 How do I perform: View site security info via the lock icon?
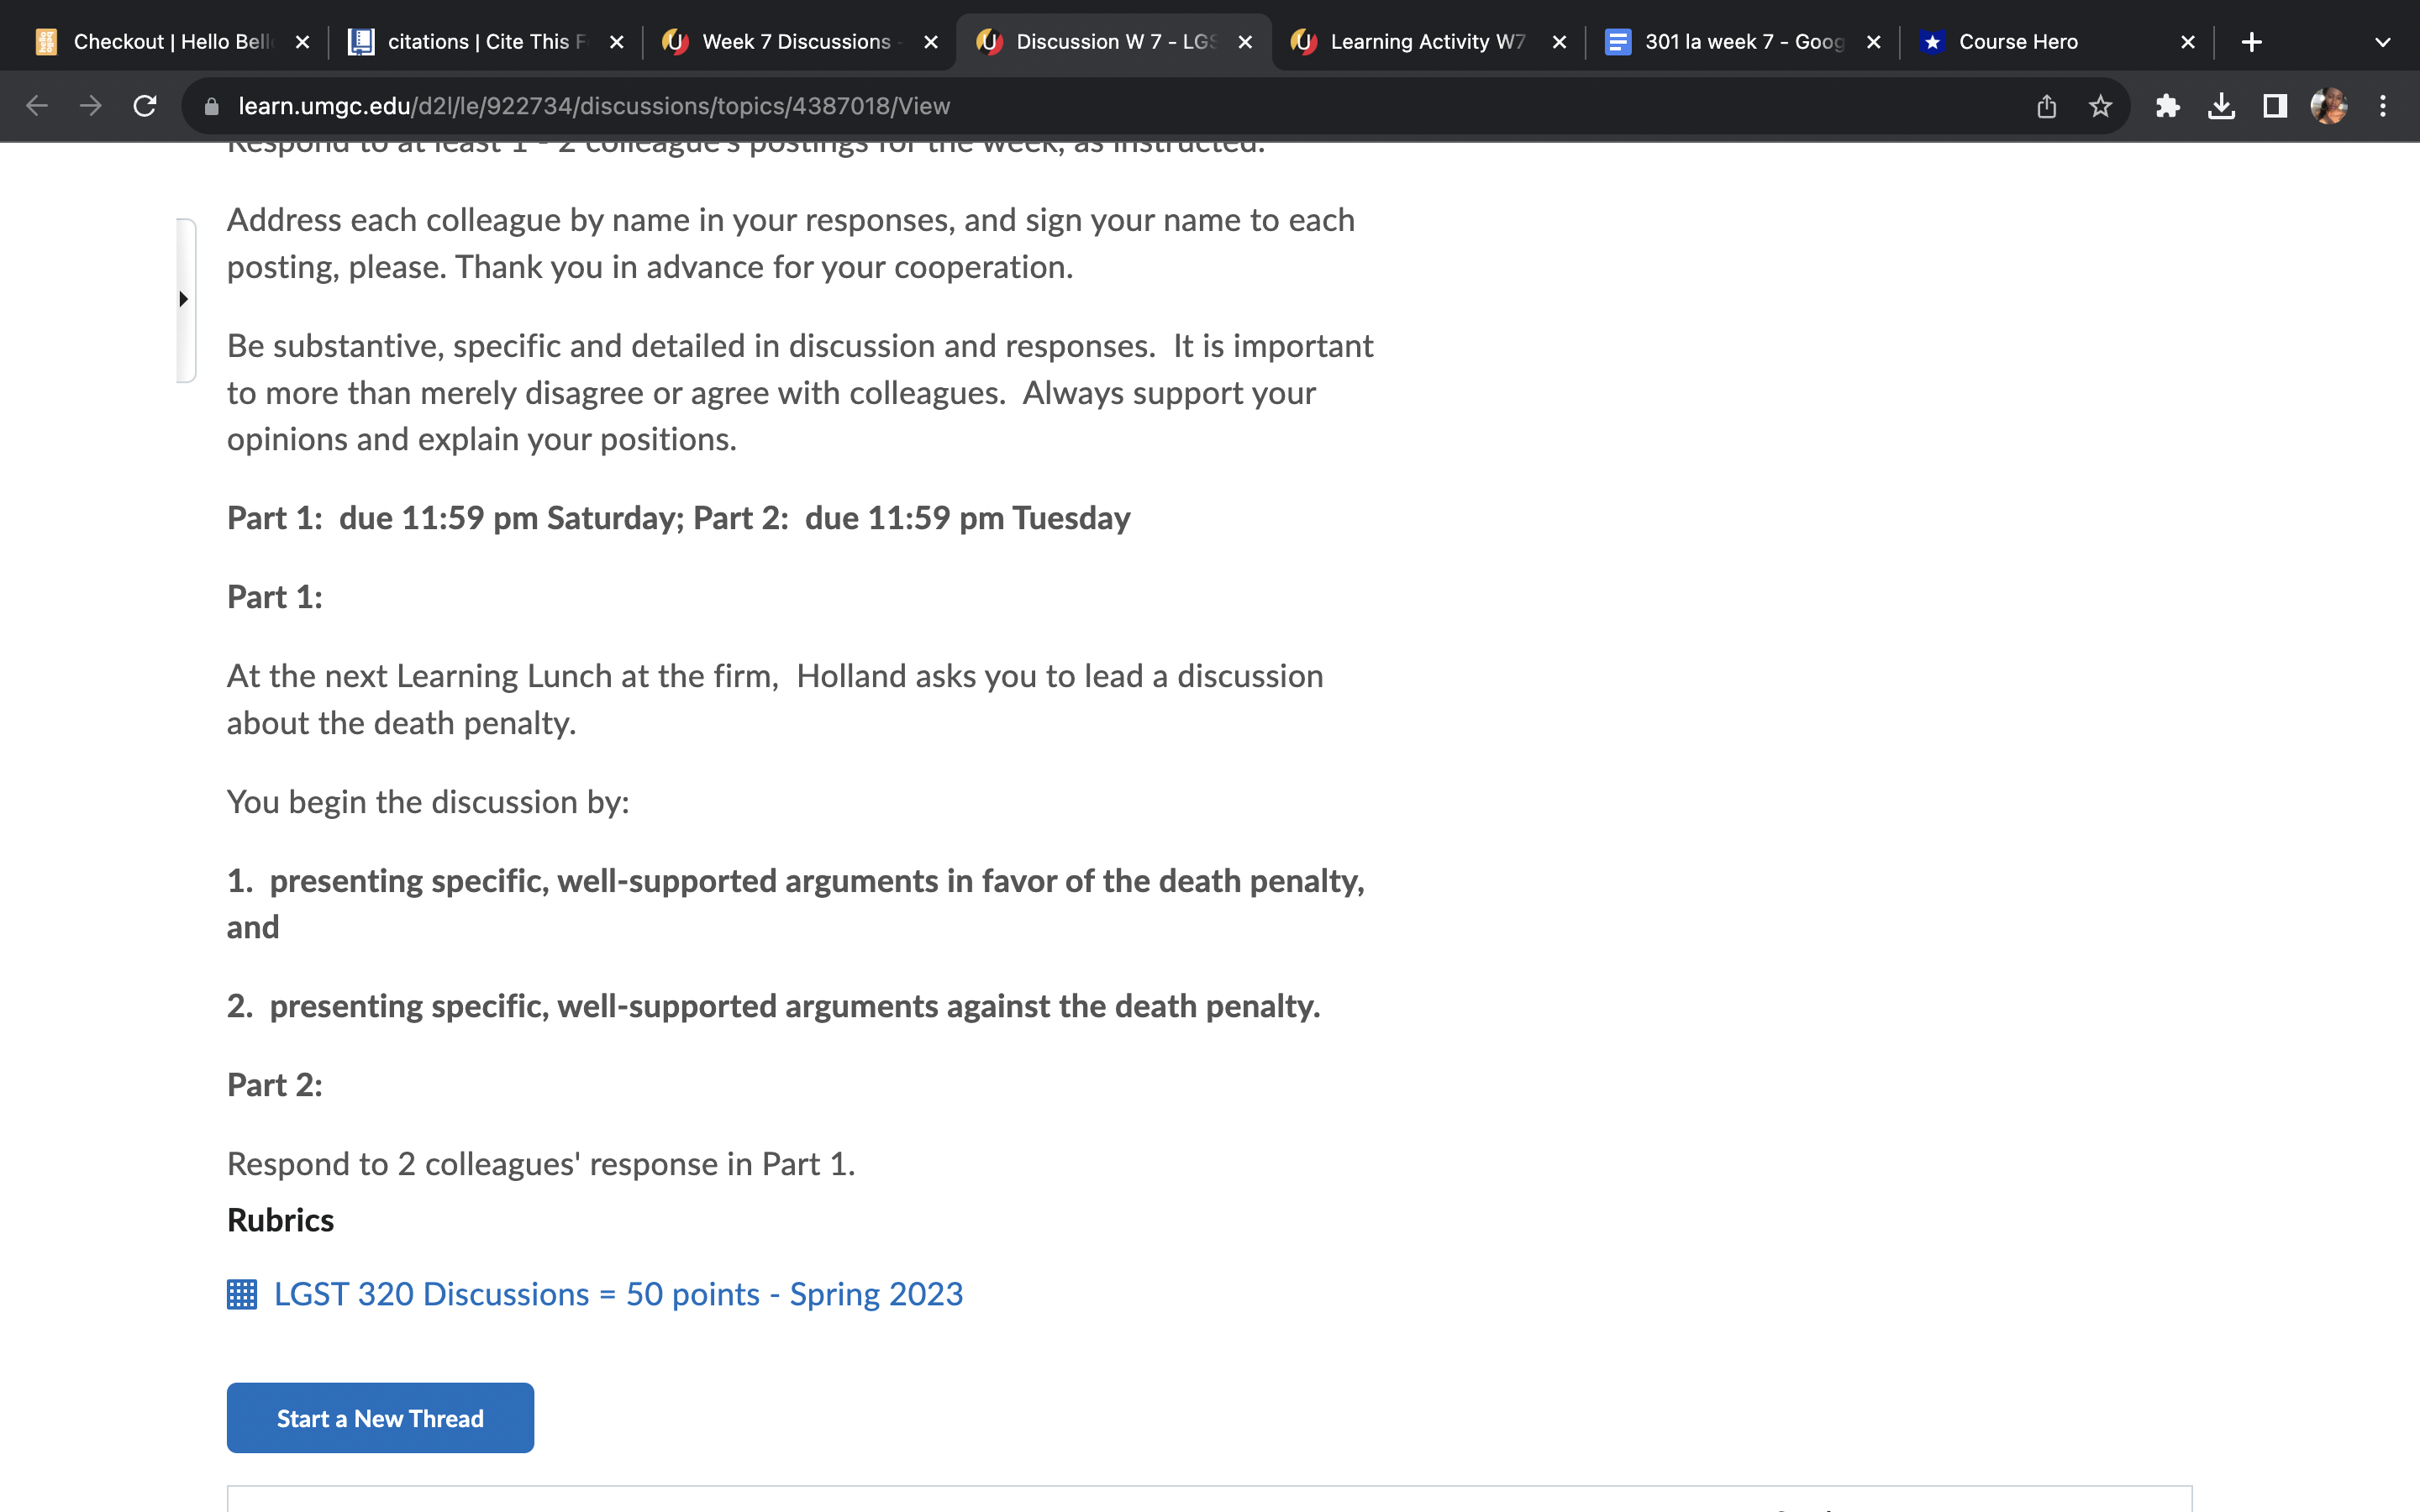pyautogui.click(x=211, y=105)
